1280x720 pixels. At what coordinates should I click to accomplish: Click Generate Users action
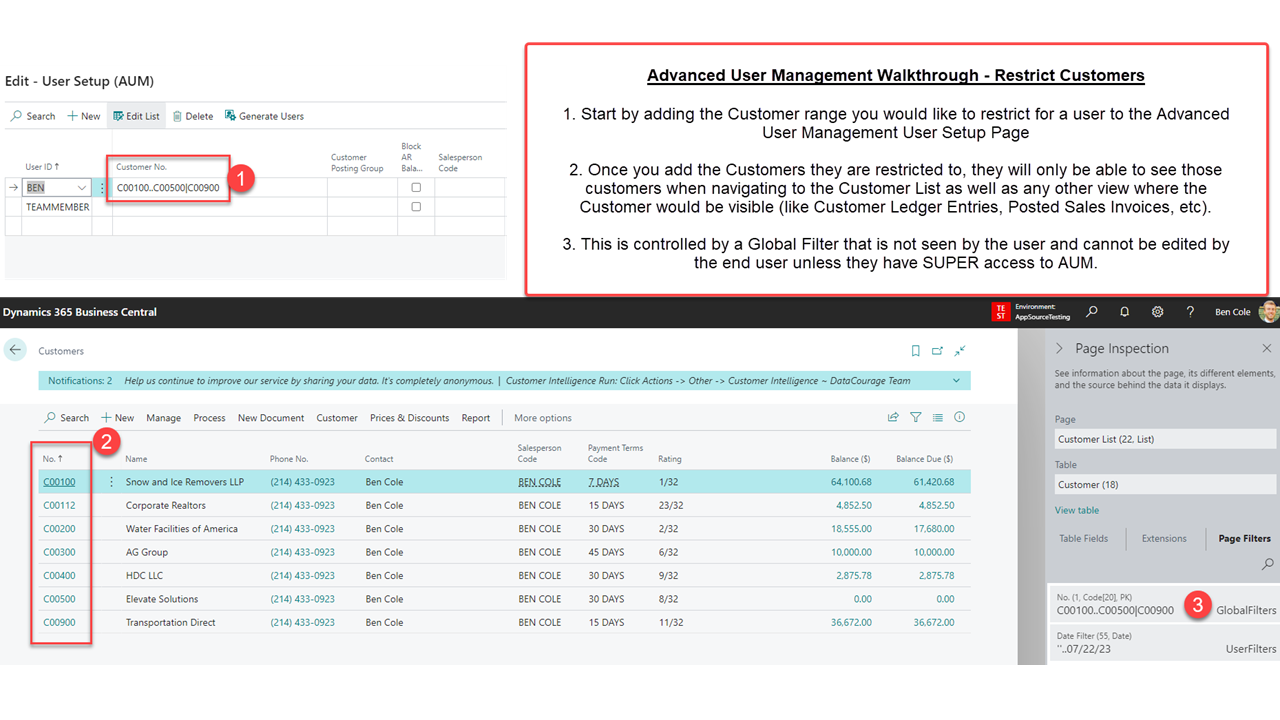(x=264, y=116)
